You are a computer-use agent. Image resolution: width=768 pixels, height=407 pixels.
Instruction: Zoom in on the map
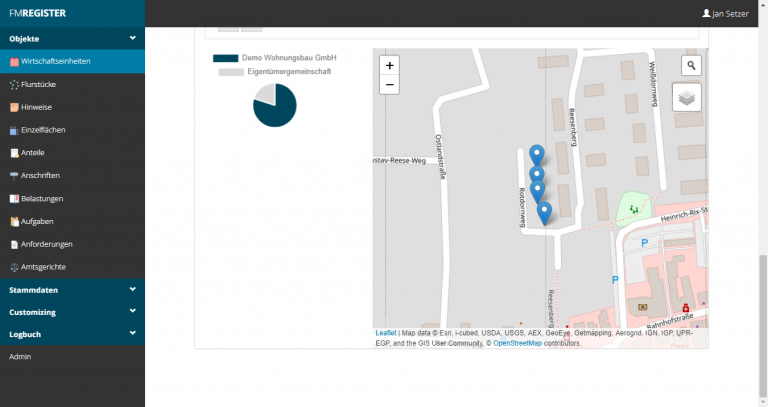pyautogui.click(x=389, y=66)
